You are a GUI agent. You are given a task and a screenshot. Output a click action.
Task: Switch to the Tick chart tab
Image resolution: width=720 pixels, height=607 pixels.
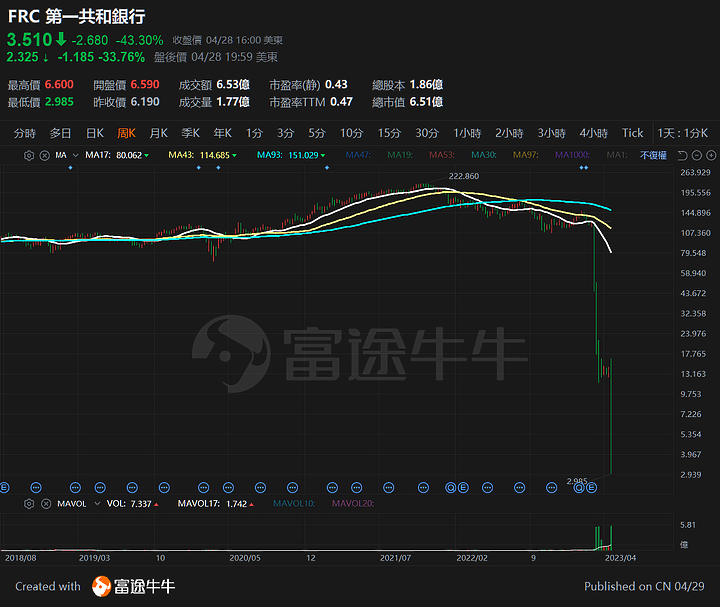[632, 133]
